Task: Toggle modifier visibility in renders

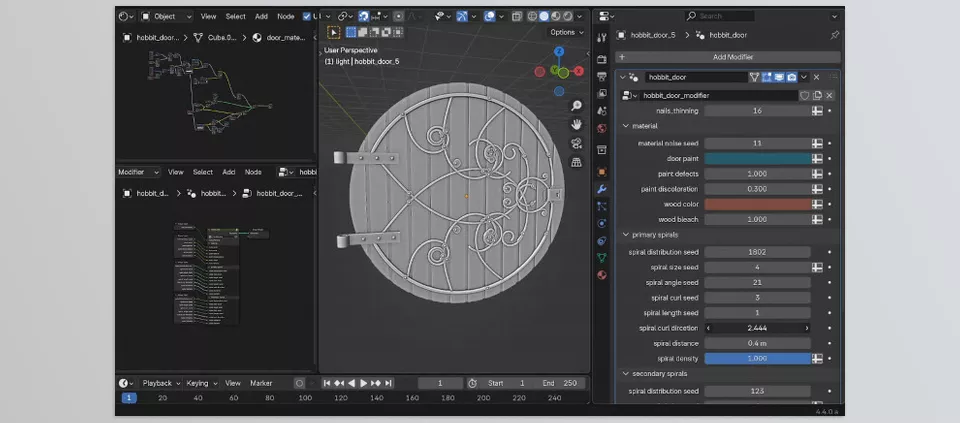Action: (791, 77)
